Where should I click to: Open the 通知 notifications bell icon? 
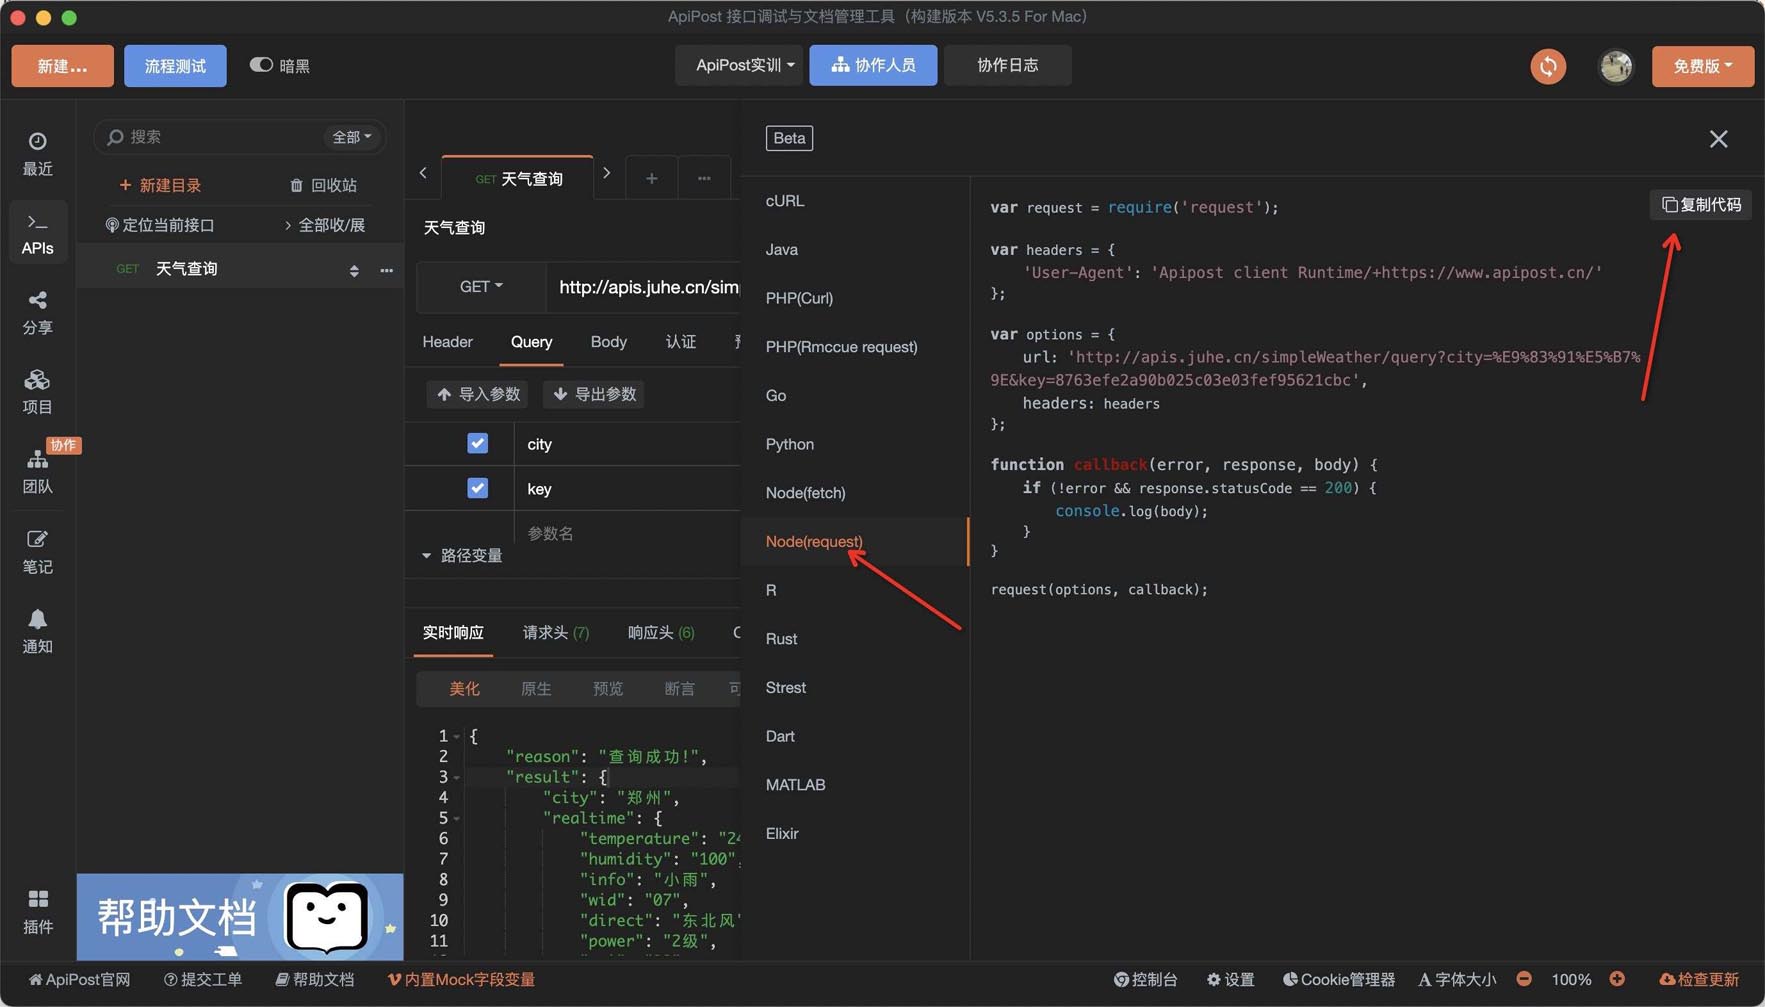coord(37,631)
